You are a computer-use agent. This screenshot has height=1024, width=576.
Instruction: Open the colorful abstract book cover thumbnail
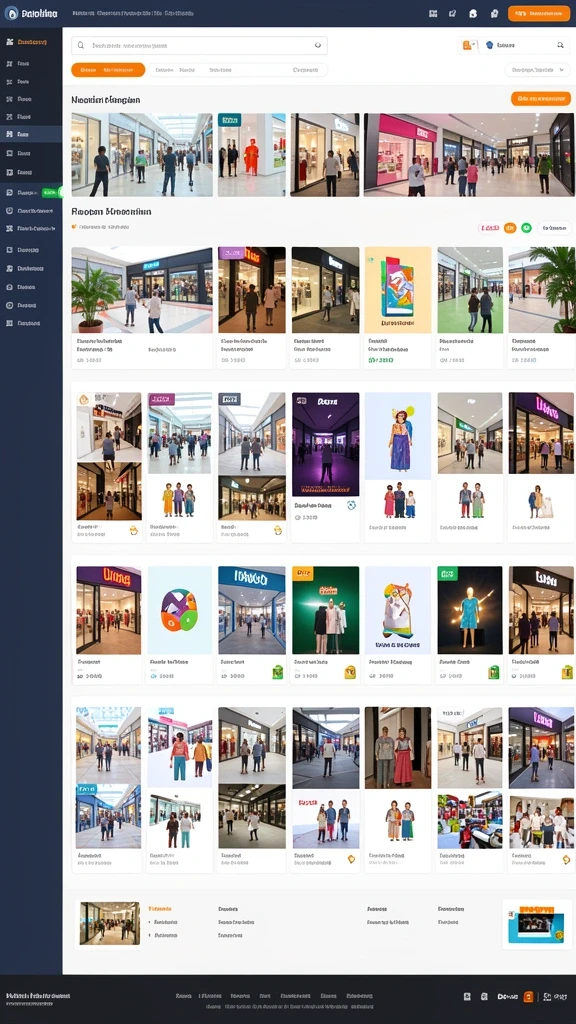click(398, 290)
